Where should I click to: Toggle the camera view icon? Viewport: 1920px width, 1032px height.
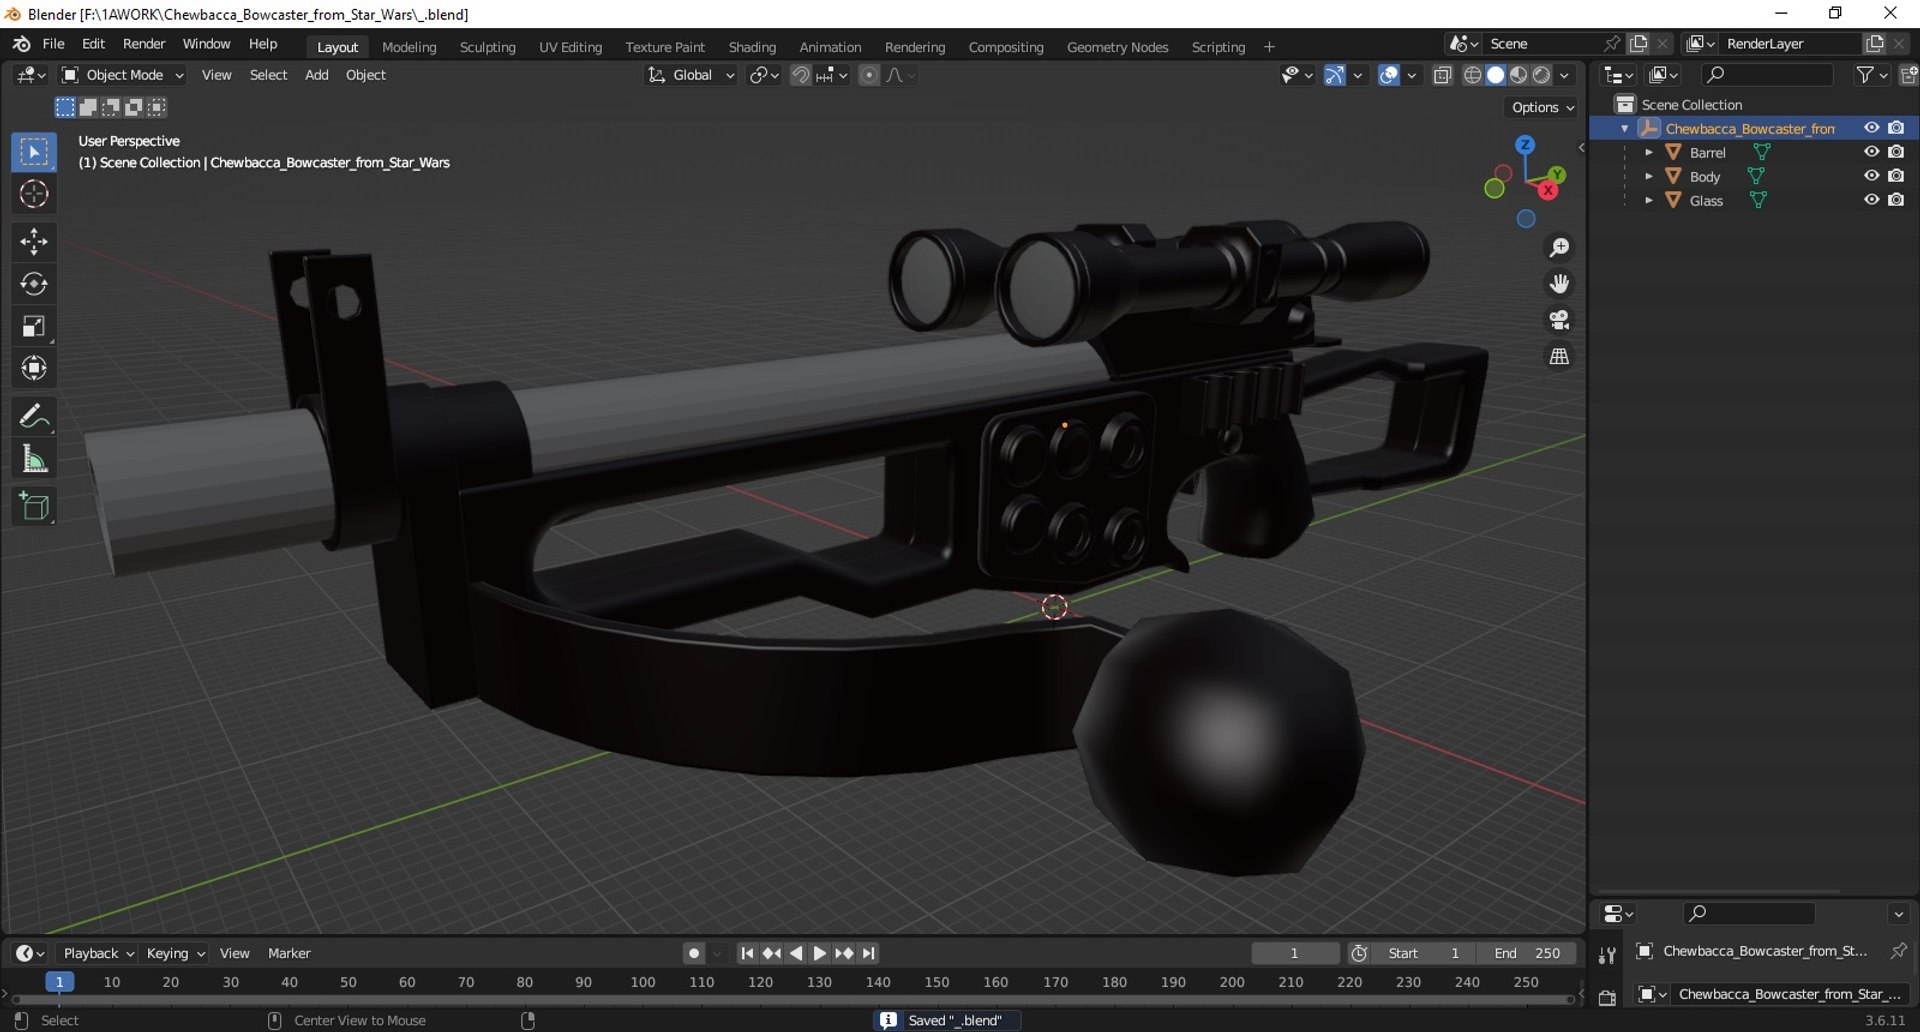click(1559, 320)
